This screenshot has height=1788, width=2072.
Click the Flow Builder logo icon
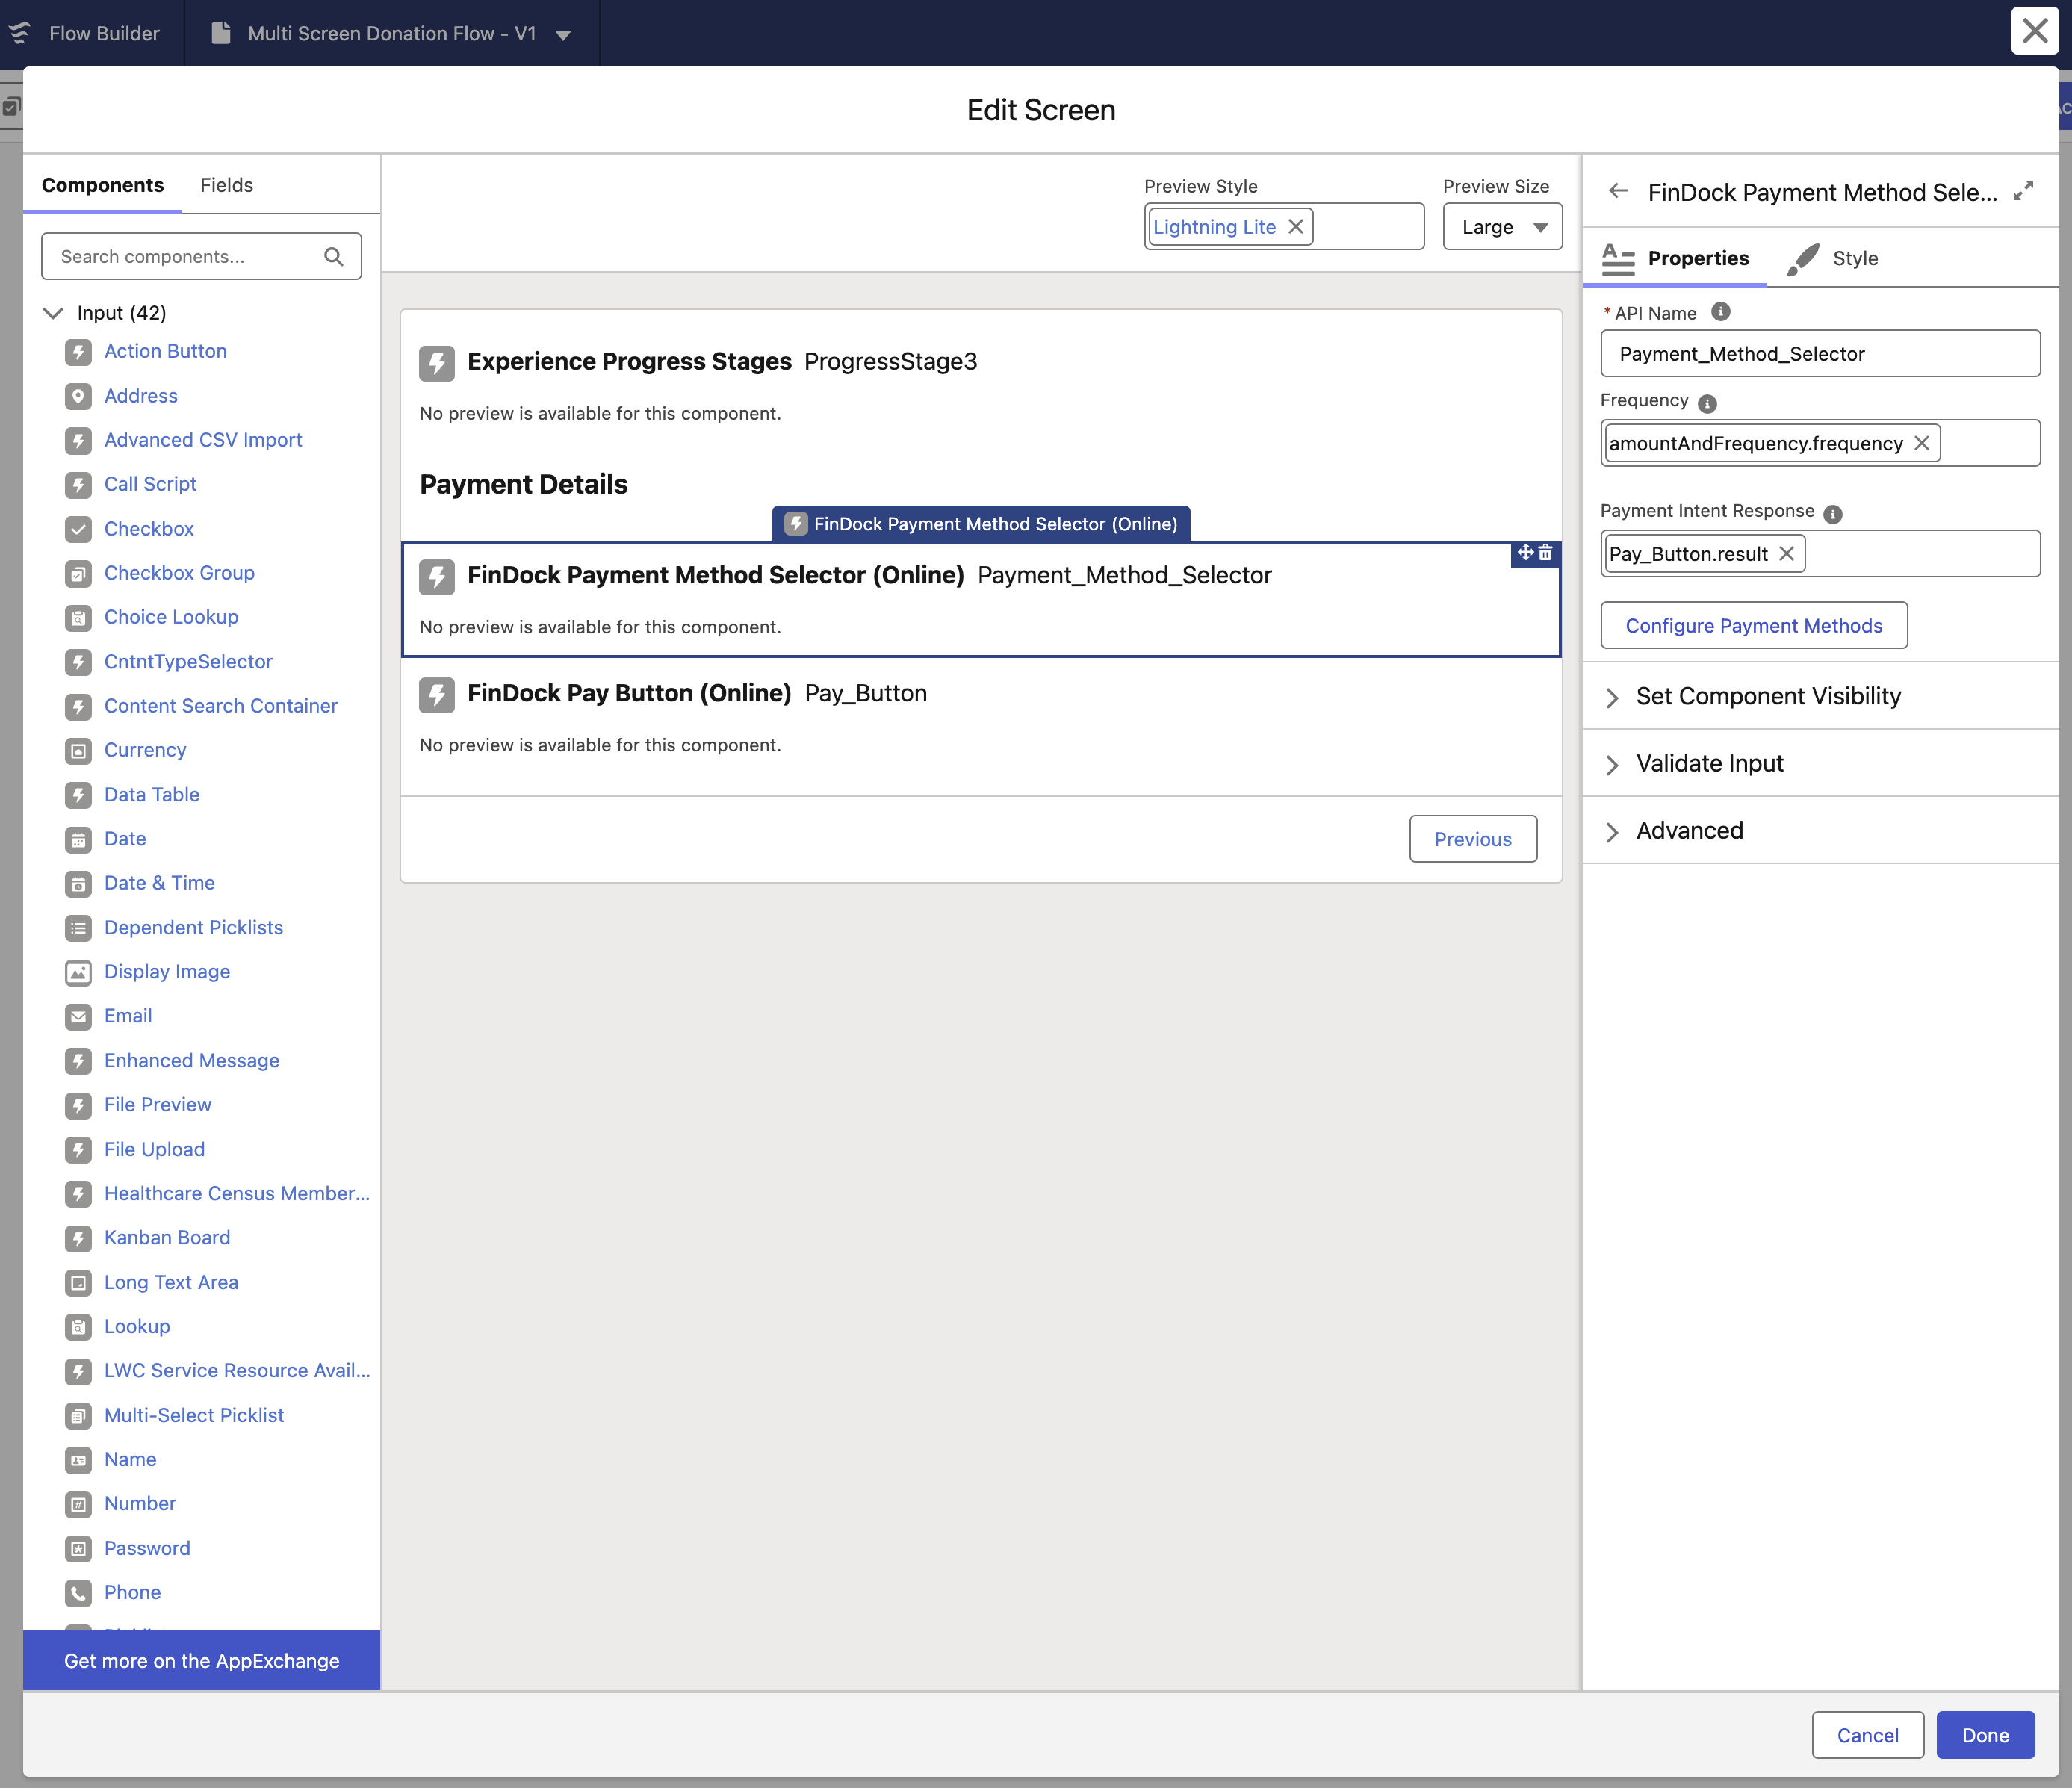click(x=19, y=33)
